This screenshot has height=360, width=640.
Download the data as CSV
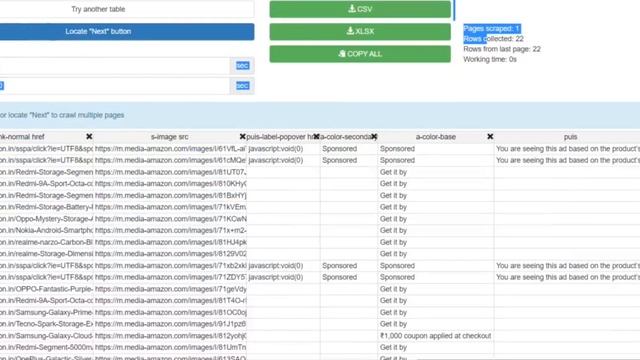click(x=360, y=9)
